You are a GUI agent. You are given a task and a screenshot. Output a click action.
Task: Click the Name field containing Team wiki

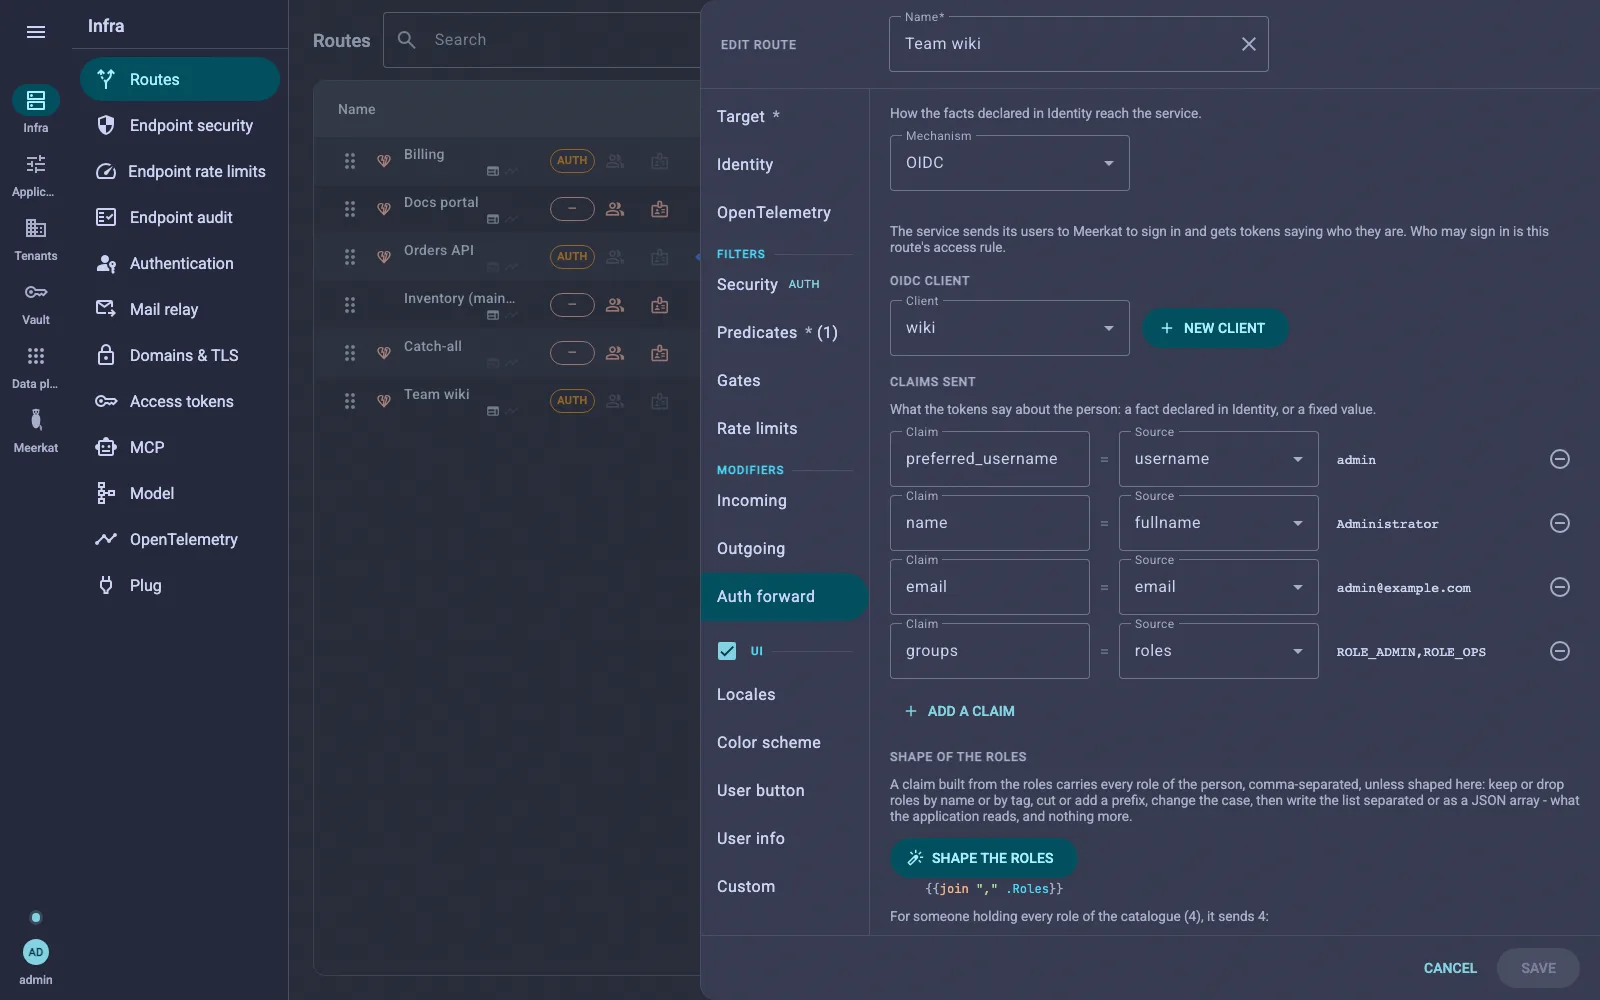point(1079,44)
